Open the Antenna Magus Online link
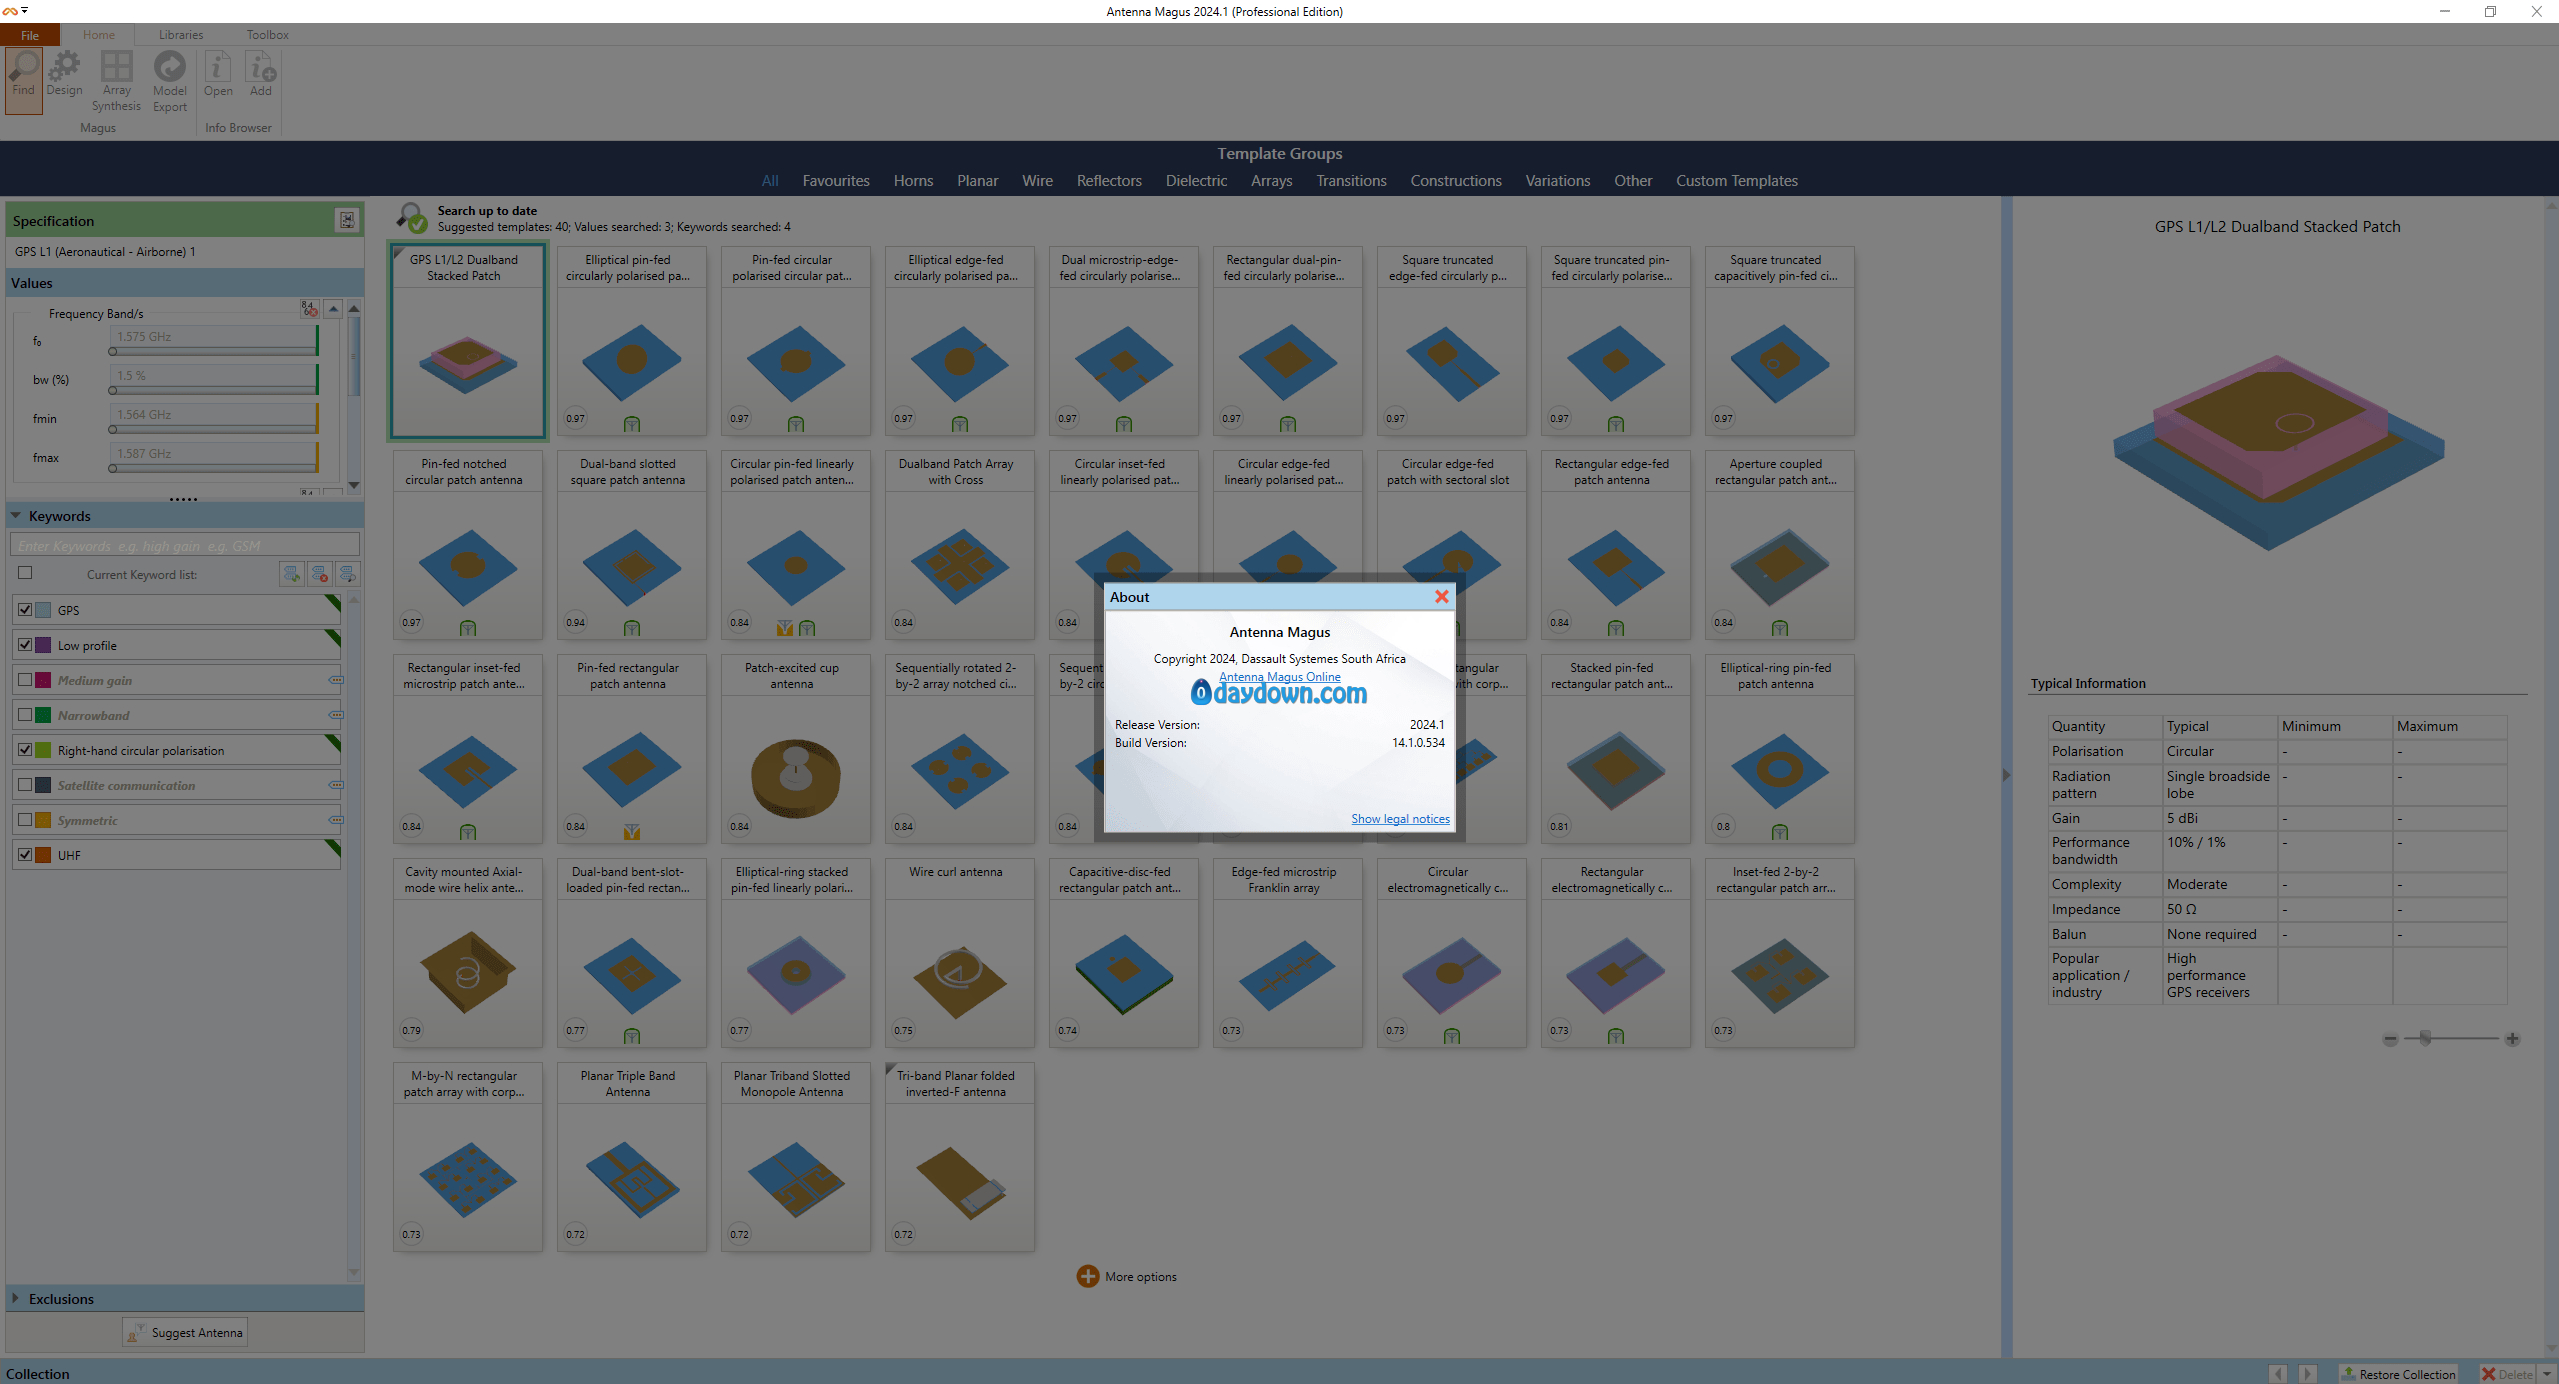 (1279, 677)
